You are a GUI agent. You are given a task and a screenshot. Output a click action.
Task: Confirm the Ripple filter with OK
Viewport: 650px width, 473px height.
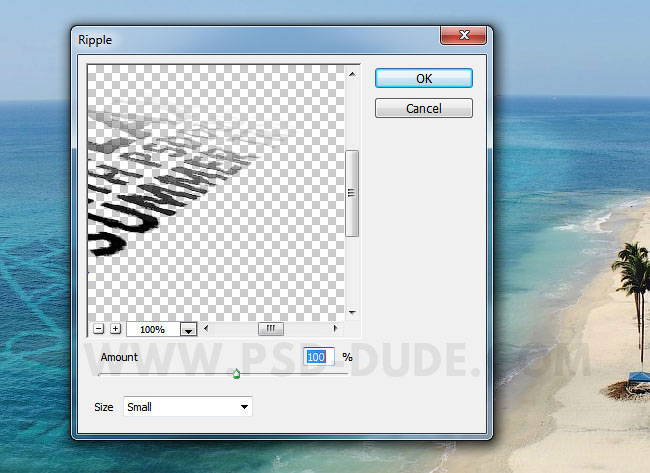424,78
